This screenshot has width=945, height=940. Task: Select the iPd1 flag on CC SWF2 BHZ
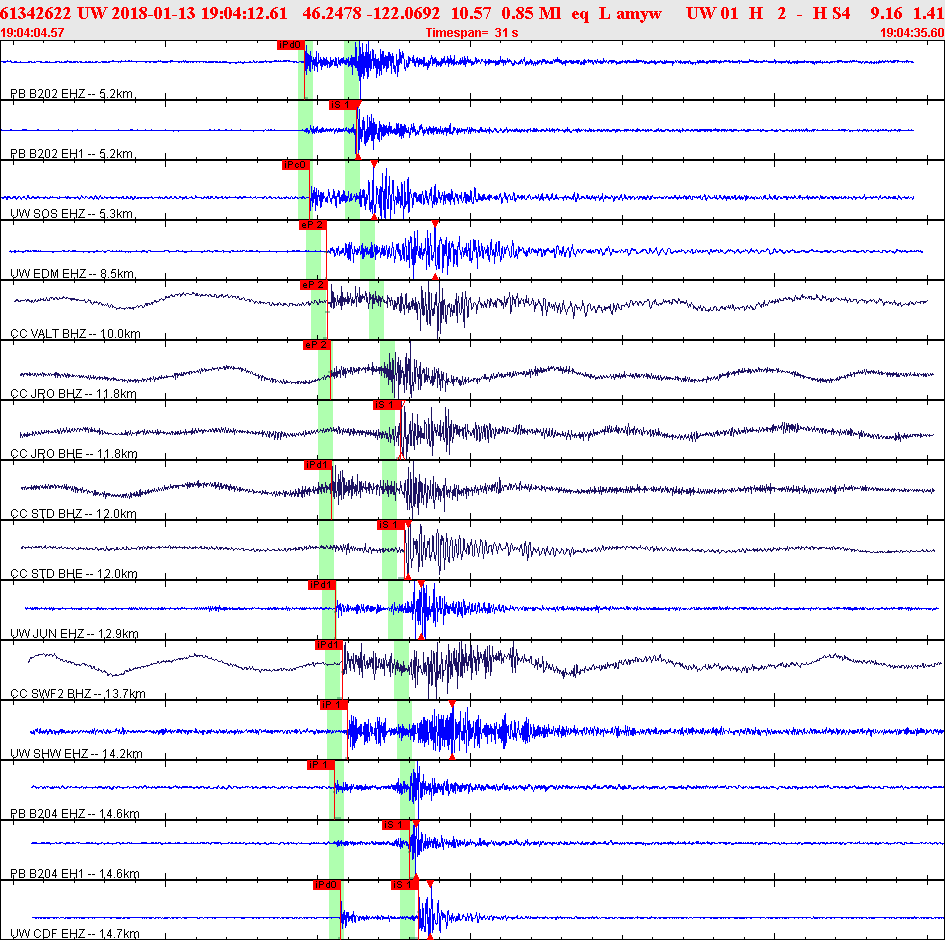pyautogui.click(x=328, y=645)
